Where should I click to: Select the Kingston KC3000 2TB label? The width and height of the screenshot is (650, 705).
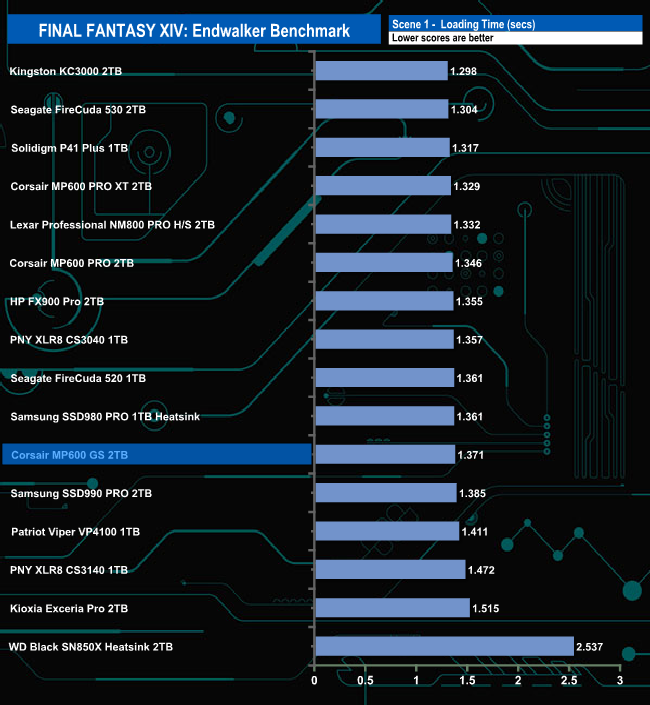(x=66, y=71)
